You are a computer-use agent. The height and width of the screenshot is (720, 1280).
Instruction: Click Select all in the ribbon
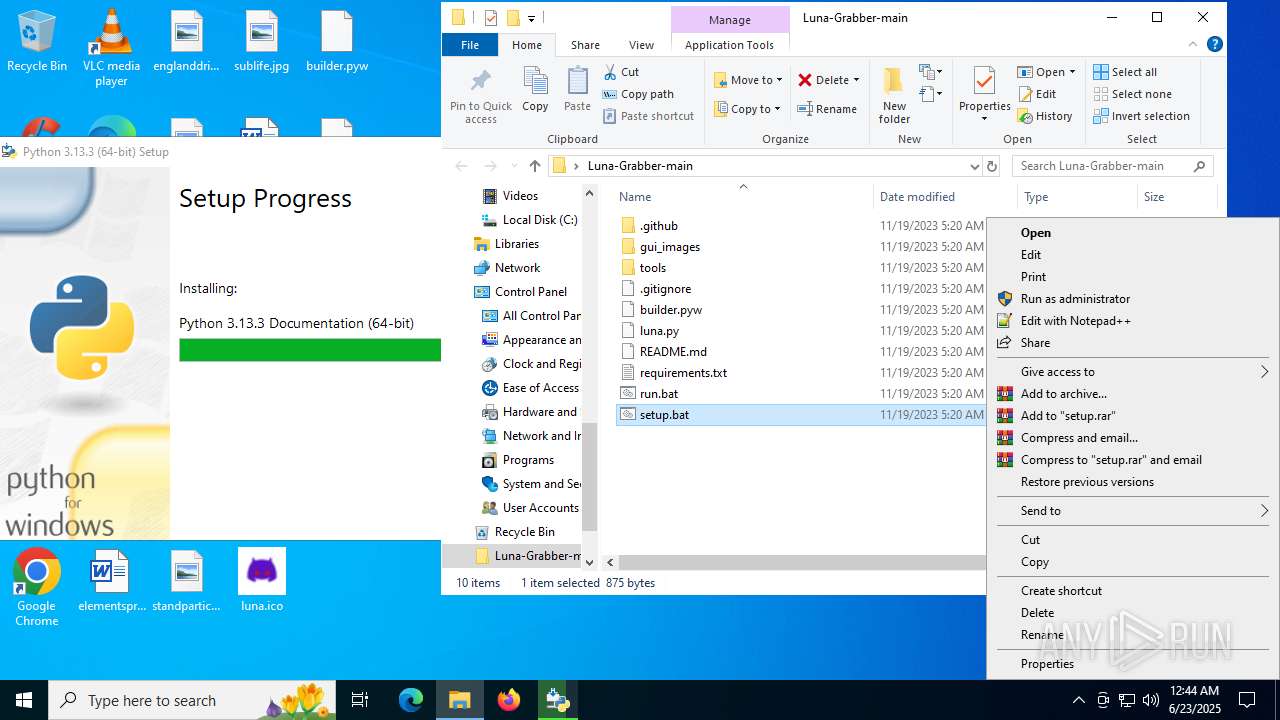pyautogui.click(x=1125, y=72)
